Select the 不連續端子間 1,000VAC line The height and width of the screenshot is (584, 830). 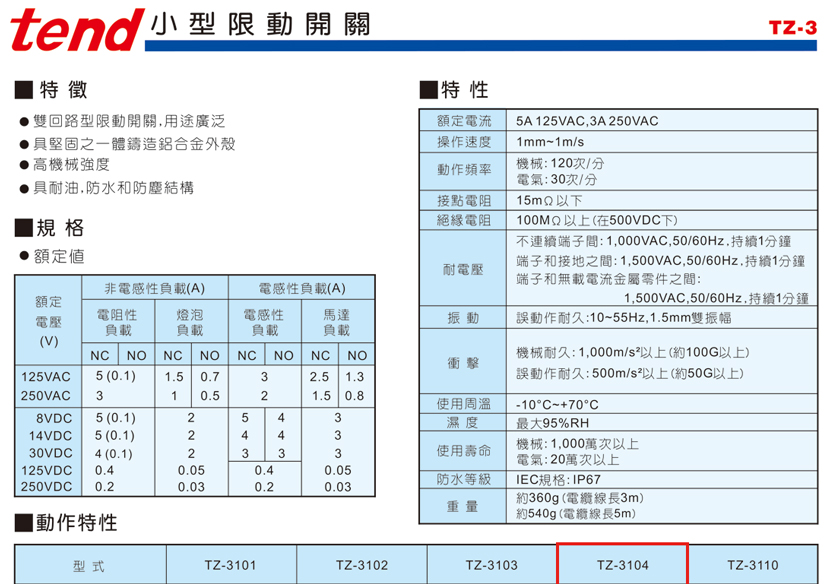click(x=654, y=241)
